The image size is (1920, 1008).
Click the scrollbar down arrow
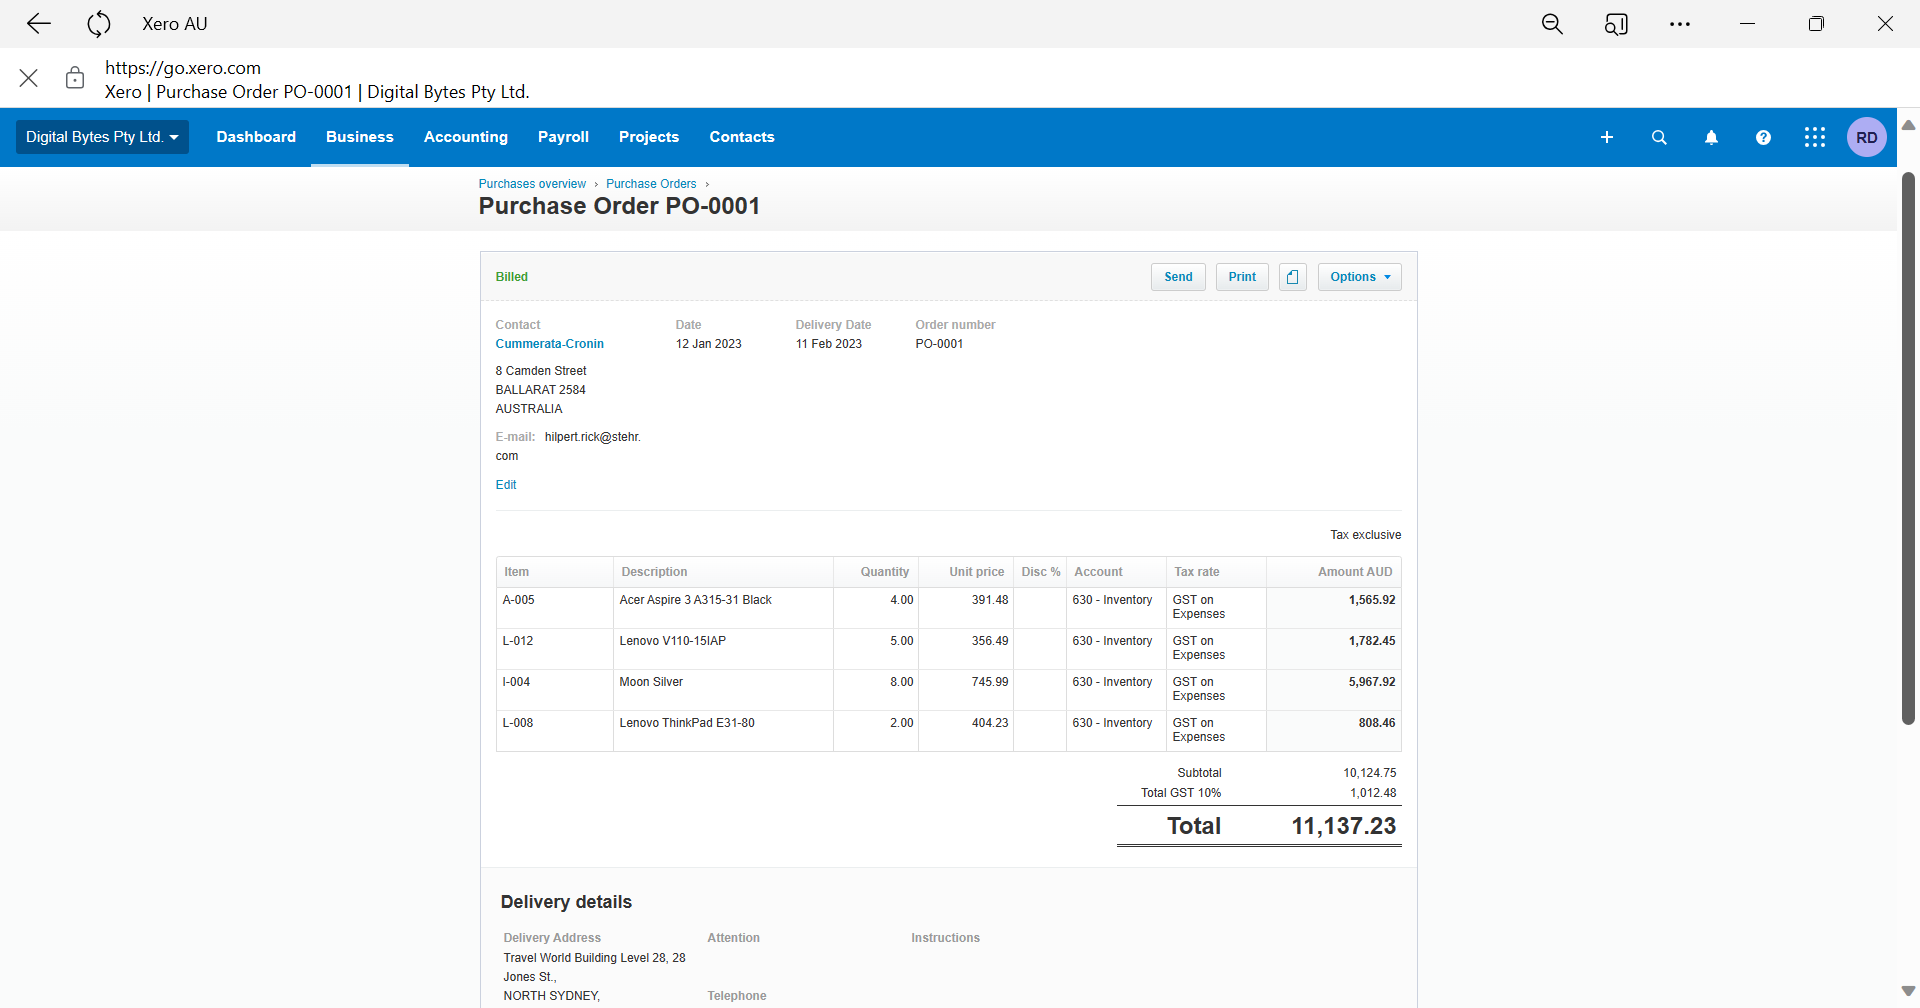coord(1908,991)
